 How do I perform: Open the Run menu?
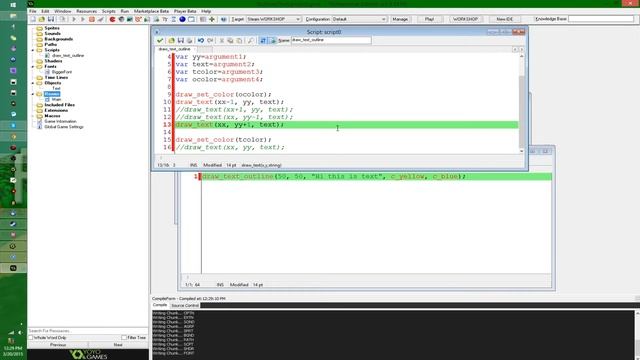coord(125,11)
